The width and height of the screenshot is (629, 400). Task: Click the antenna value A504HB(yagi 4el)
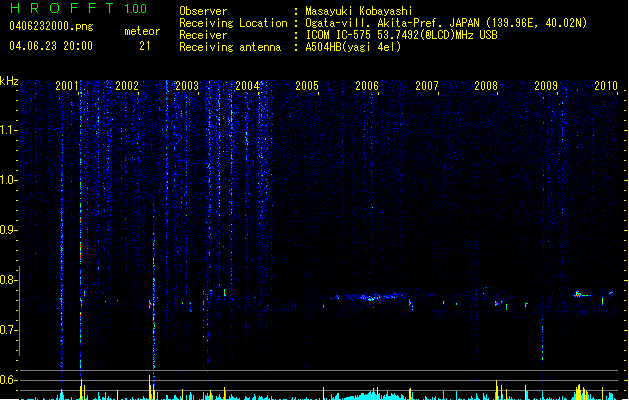coord(353,47)
